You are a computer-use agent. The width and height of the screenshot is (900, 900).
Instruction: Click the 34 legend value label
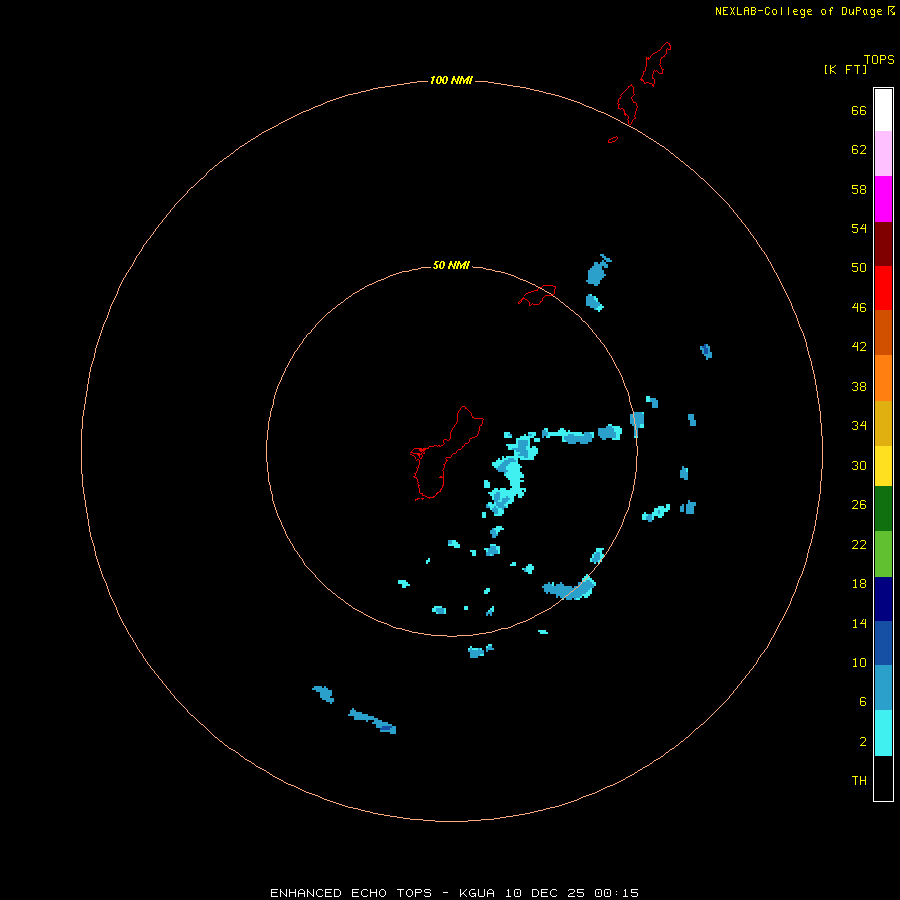pos(859,425)
